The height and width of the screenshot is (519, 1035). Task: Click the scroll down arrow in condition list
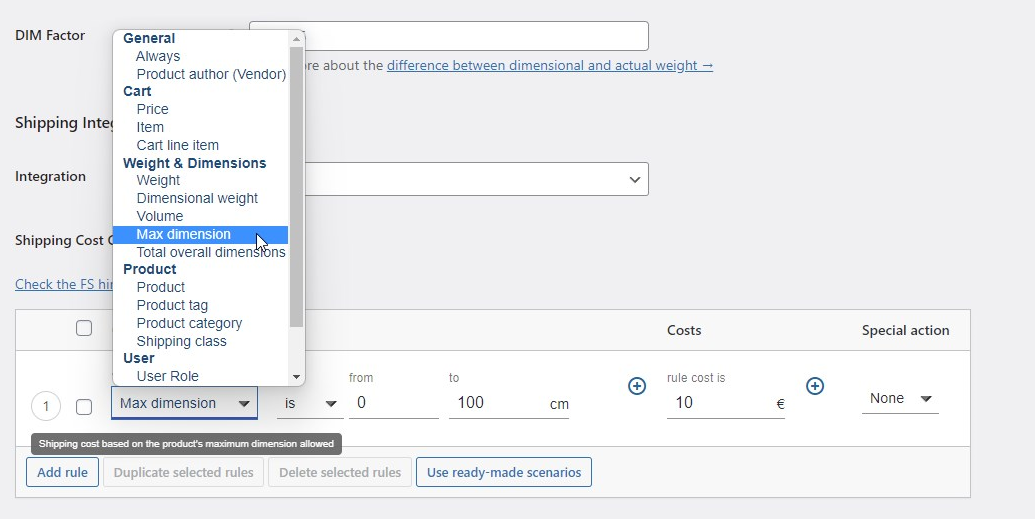[x=296, y=377]
